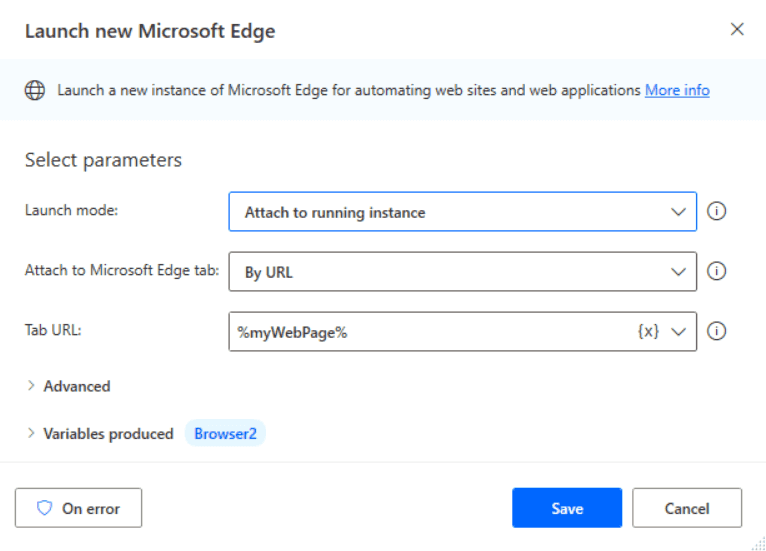Grab the resize grip in the dialog corner

pyautogui.click(x=759, y=544)
